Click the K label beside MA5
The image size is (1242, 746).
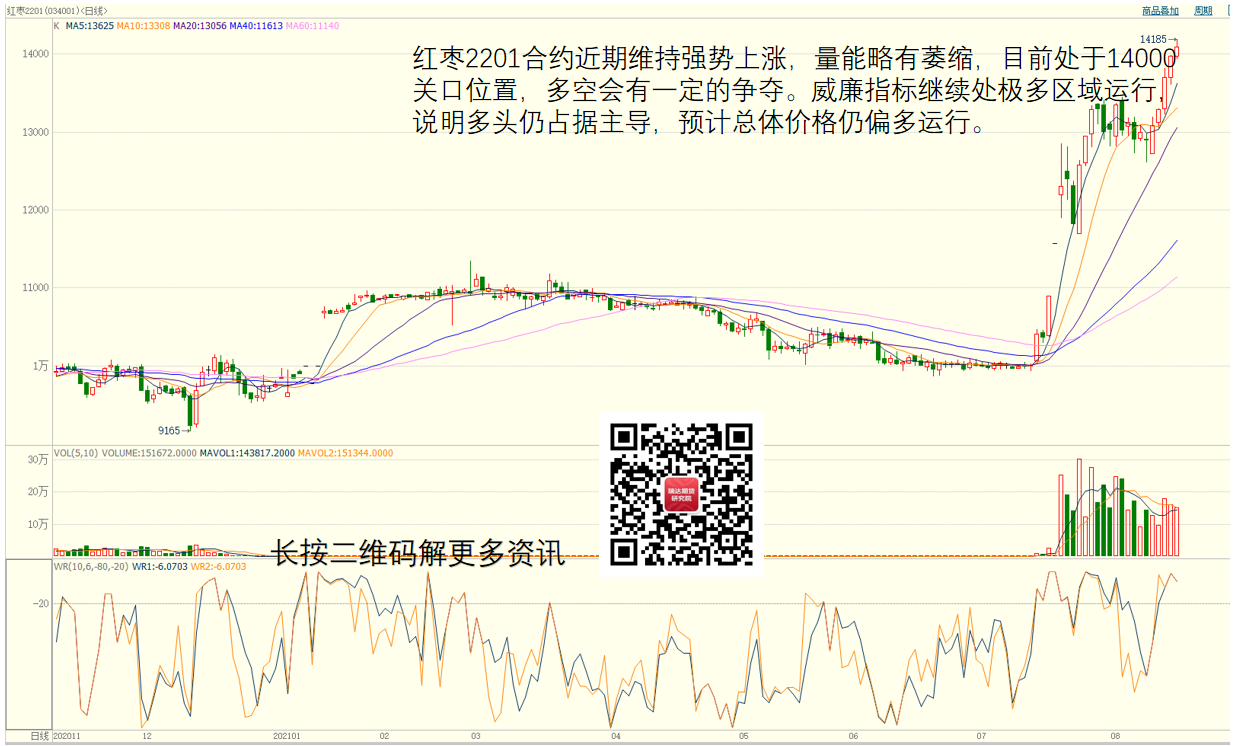57,26
